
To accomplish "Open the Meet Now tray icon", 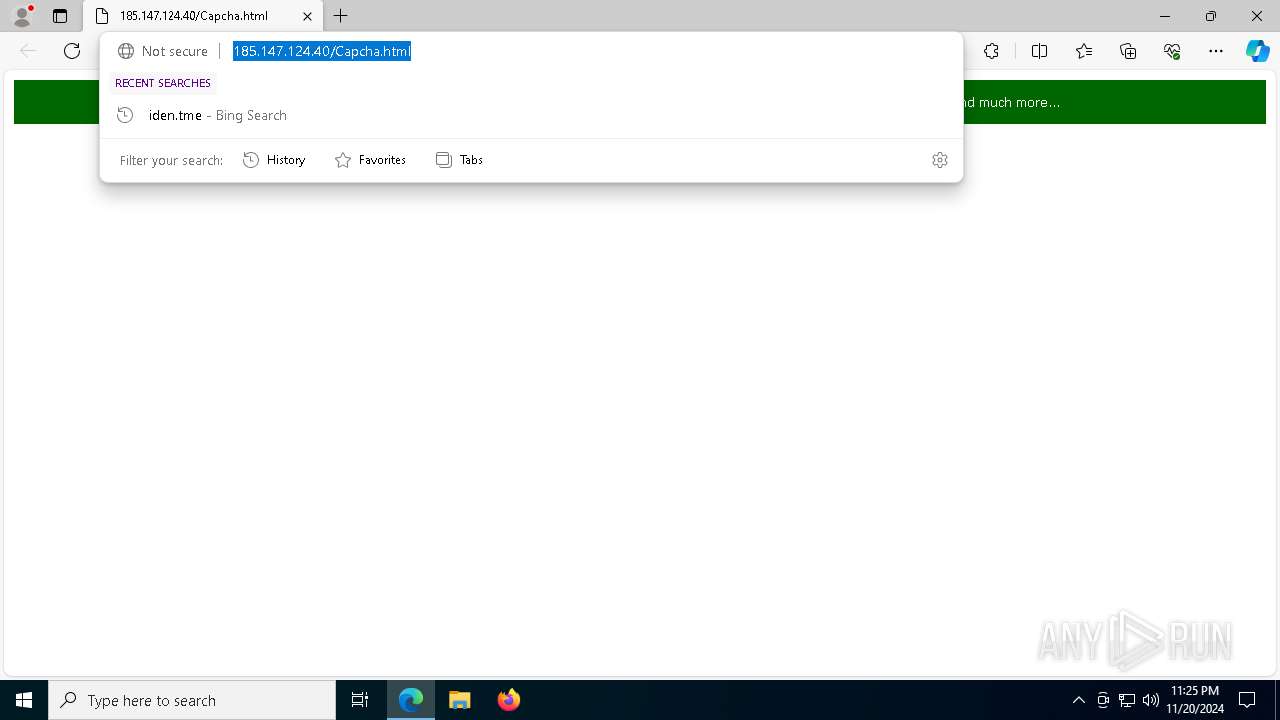I will (1103, 700).
